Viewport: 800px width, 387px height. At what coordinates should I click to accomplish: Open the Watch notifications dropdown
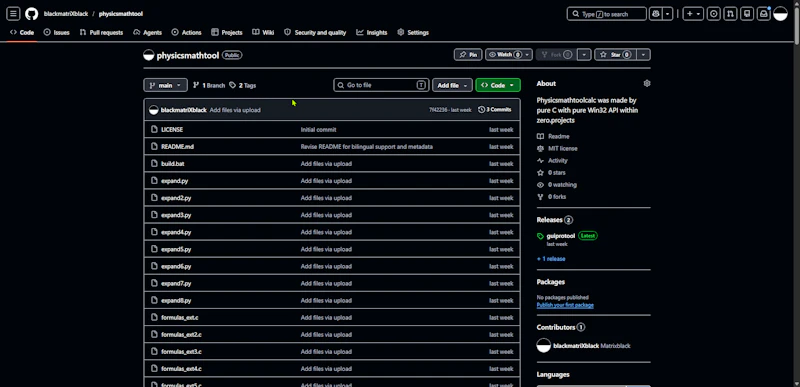tap(509, 55)
